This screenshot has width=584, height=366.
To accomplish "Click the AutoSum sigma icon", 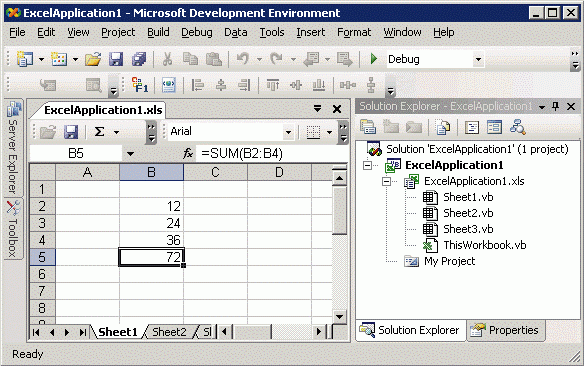I will tap(99, 132).
